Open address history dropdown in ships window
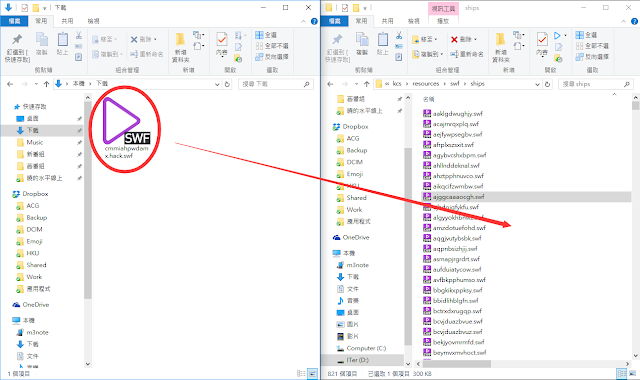The height and width of the screenshot is (380, 640). point(538,84)
